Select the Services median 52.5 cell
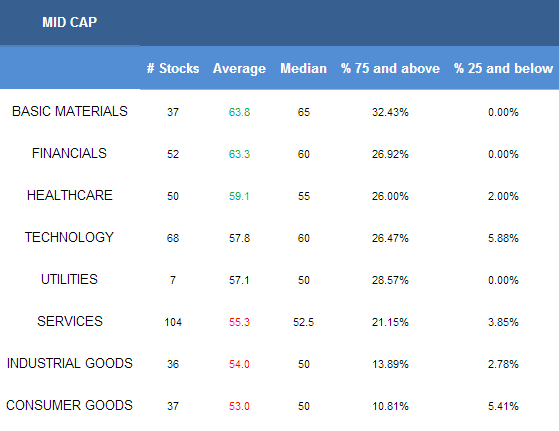The width and height of the screenshot is (559, 431). tap(303, 322)
